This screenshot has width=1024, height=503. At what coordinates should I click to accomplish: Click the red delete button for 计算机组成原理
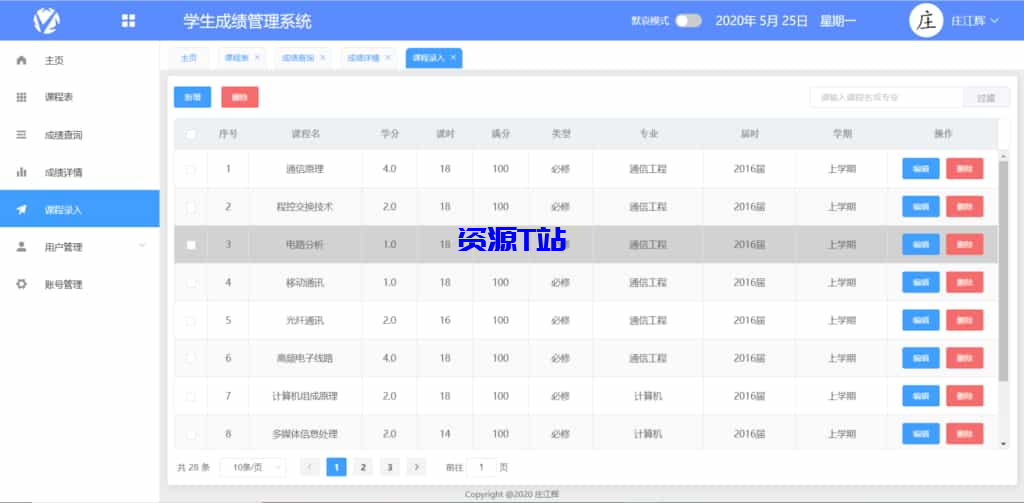965,396
